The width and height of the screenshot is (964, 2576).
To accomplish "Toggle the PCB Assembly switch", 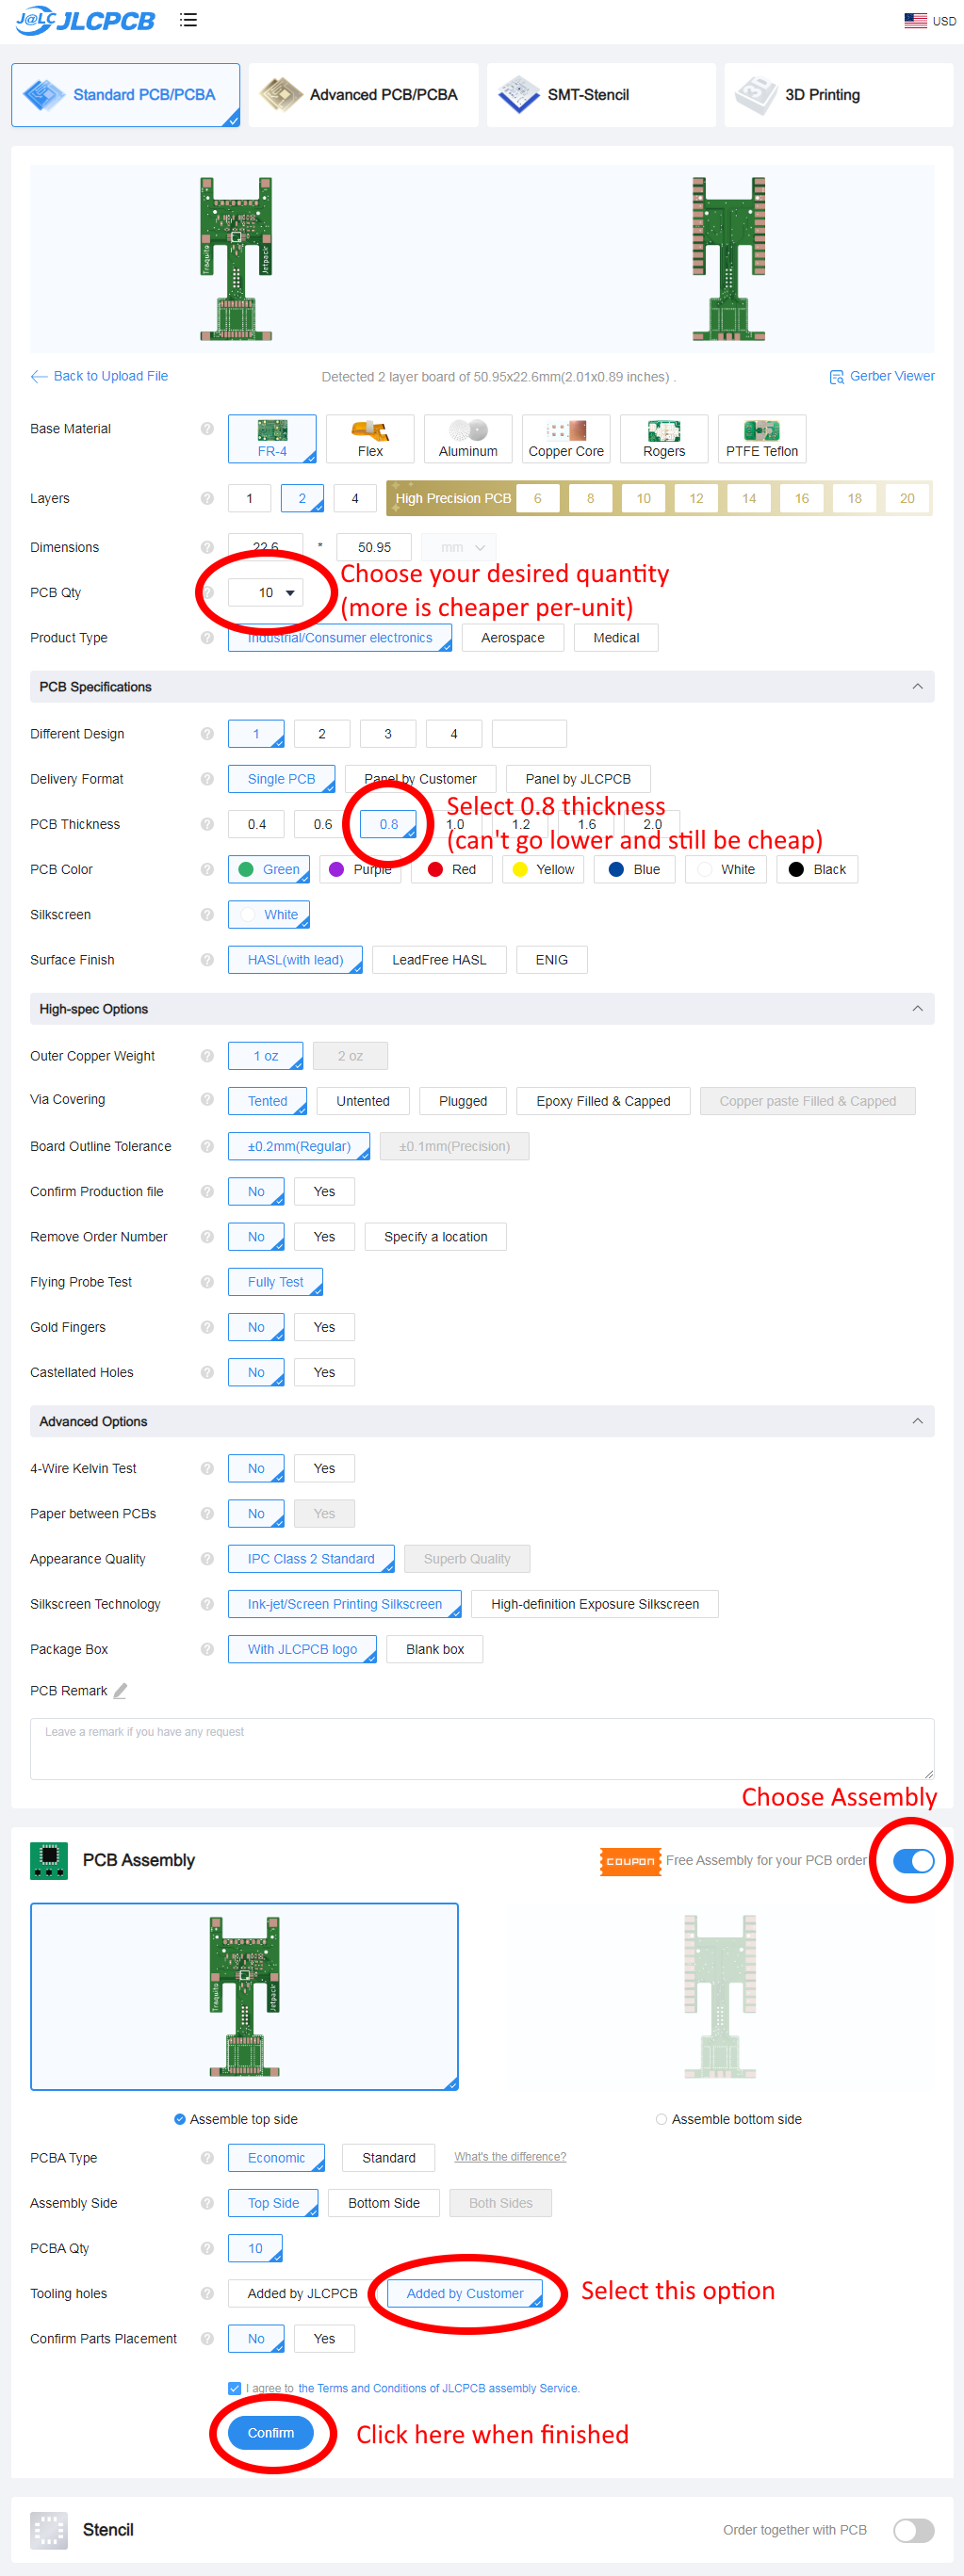I will 912,1860.
